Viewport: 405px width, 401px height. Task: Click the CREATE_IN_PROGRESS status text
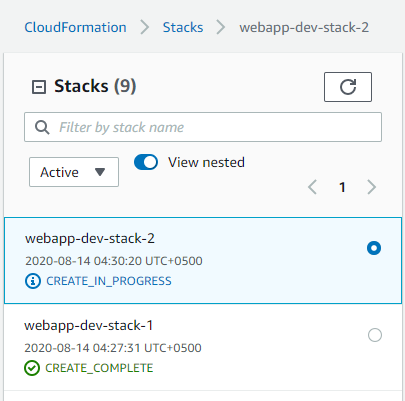click(x=109, y=281)
